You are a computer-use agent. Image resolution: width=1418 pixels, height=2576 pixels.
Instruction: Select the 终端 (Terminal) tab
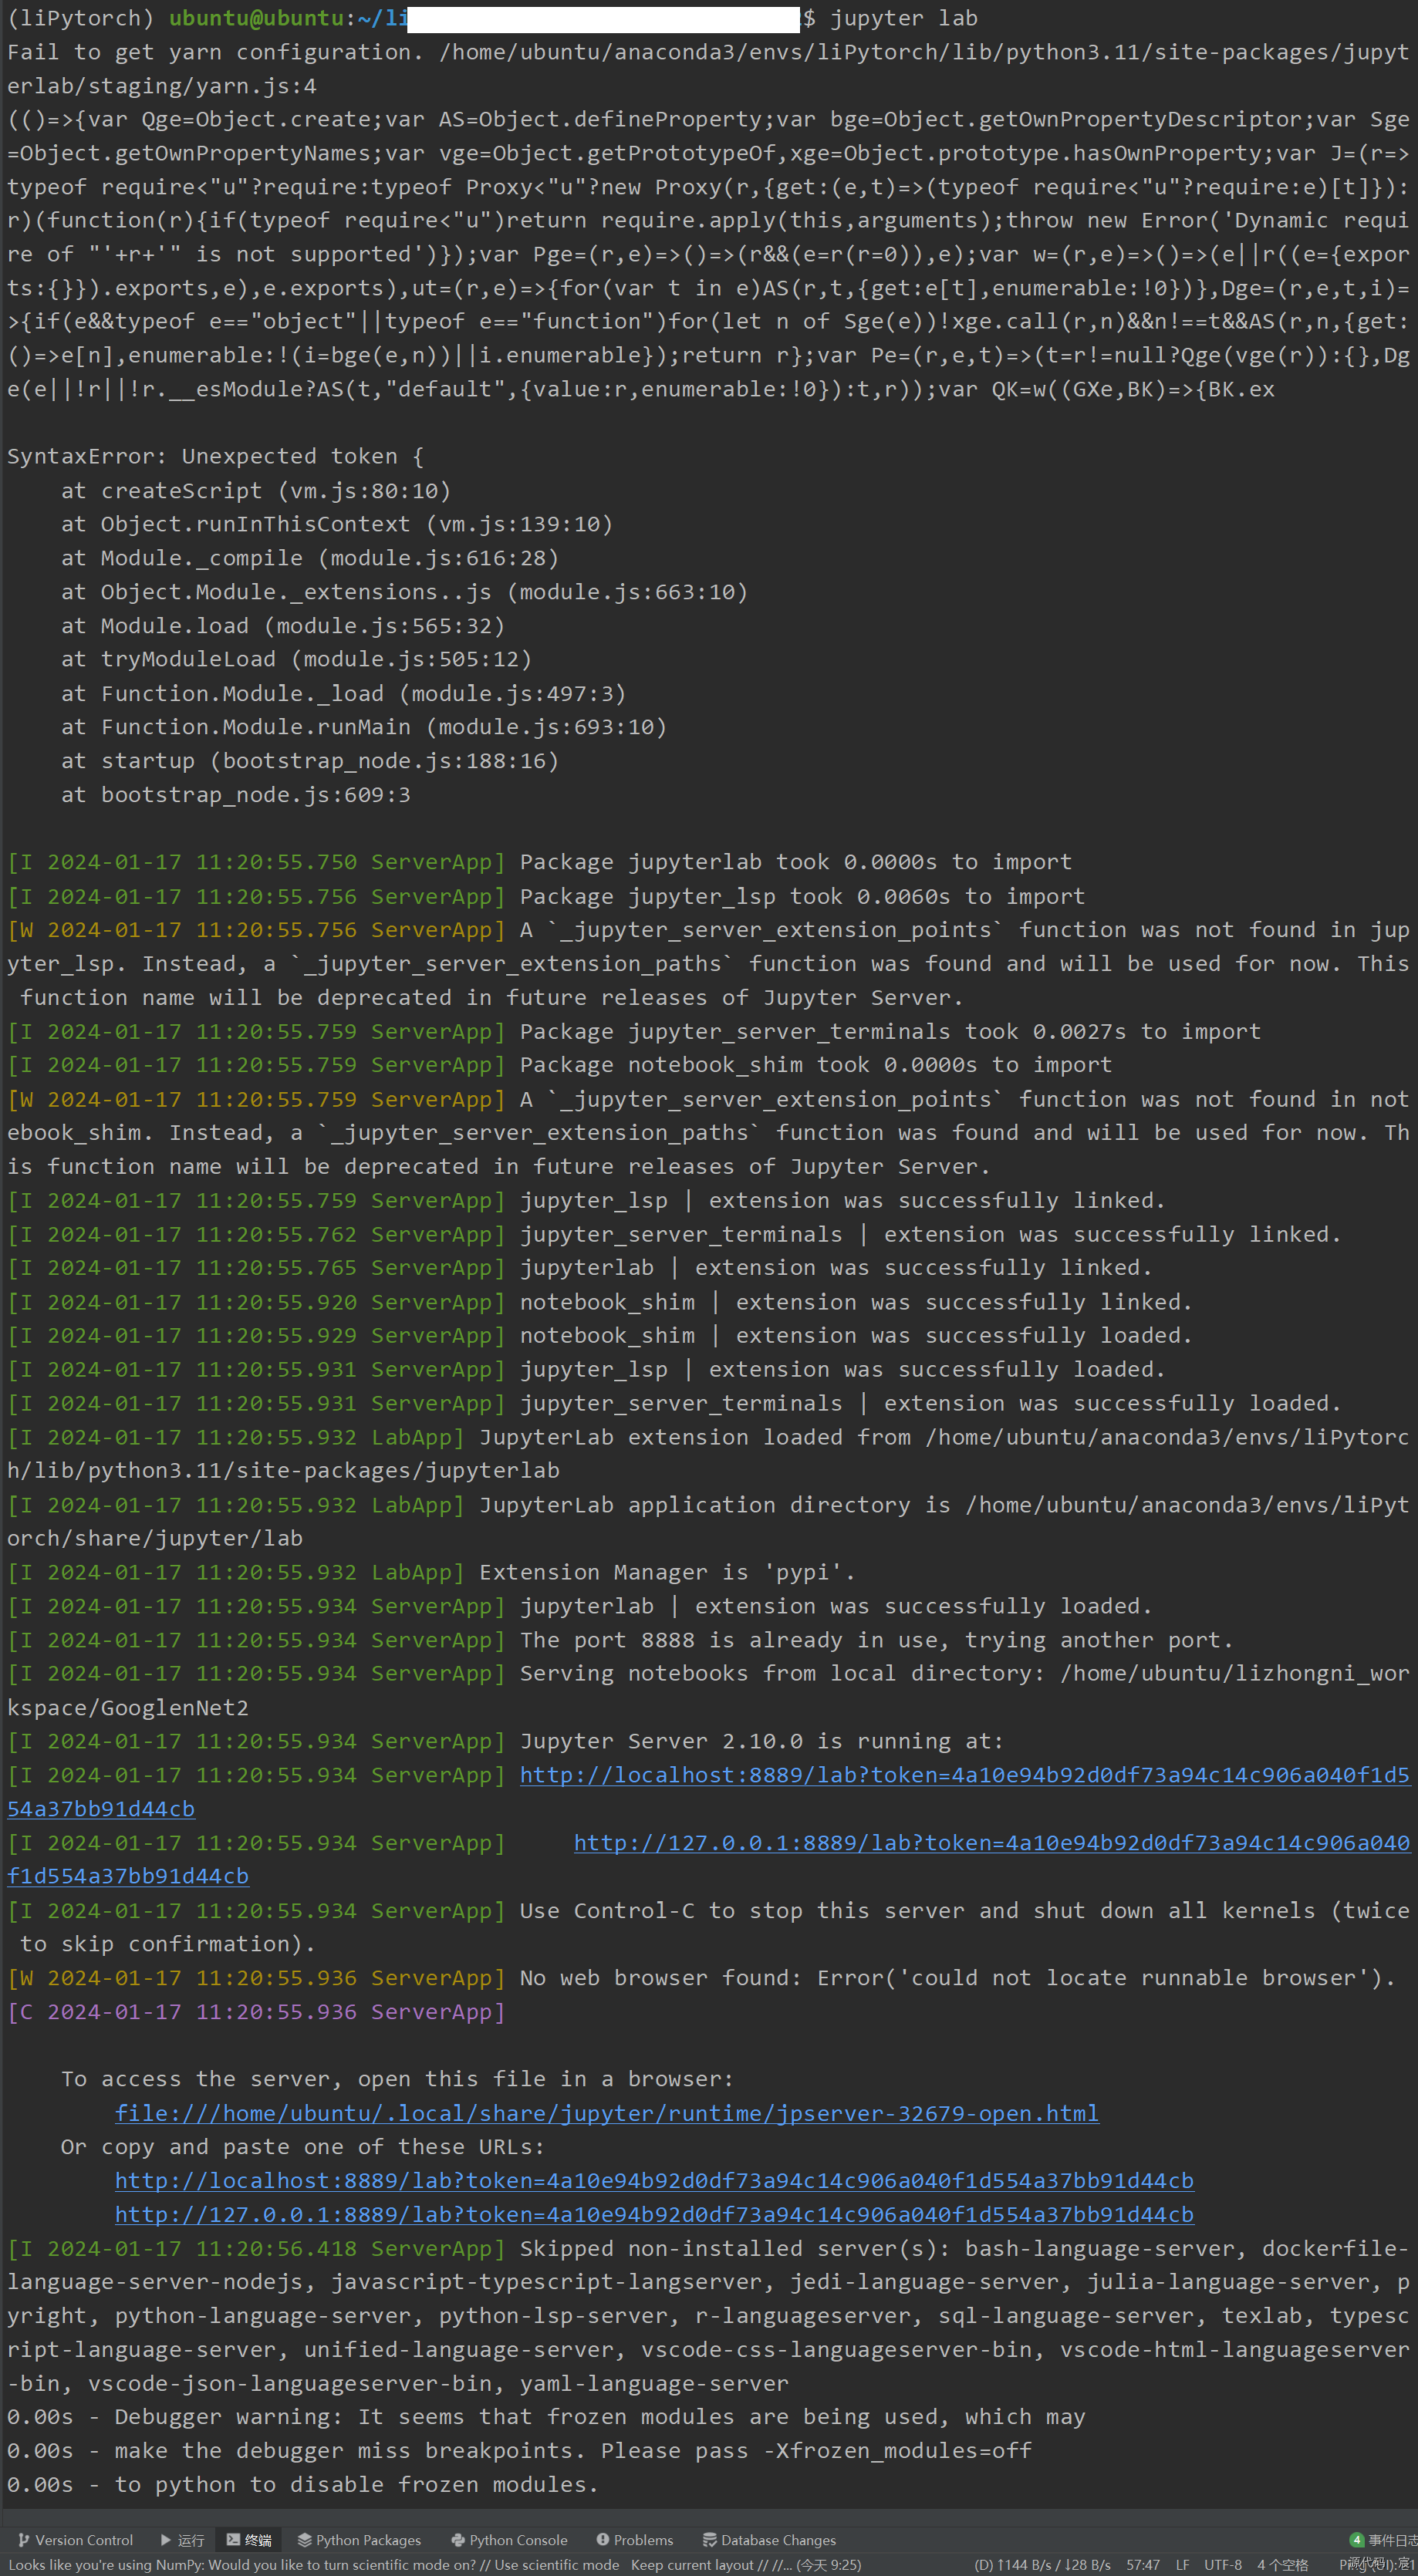[x=249, y=2540]
